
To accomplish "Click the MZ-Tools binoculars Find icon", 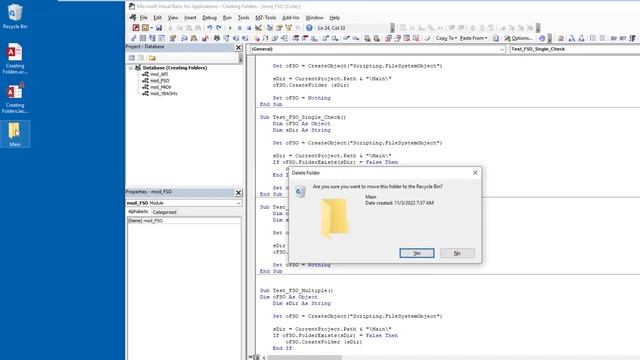I will tap(217, 38).
